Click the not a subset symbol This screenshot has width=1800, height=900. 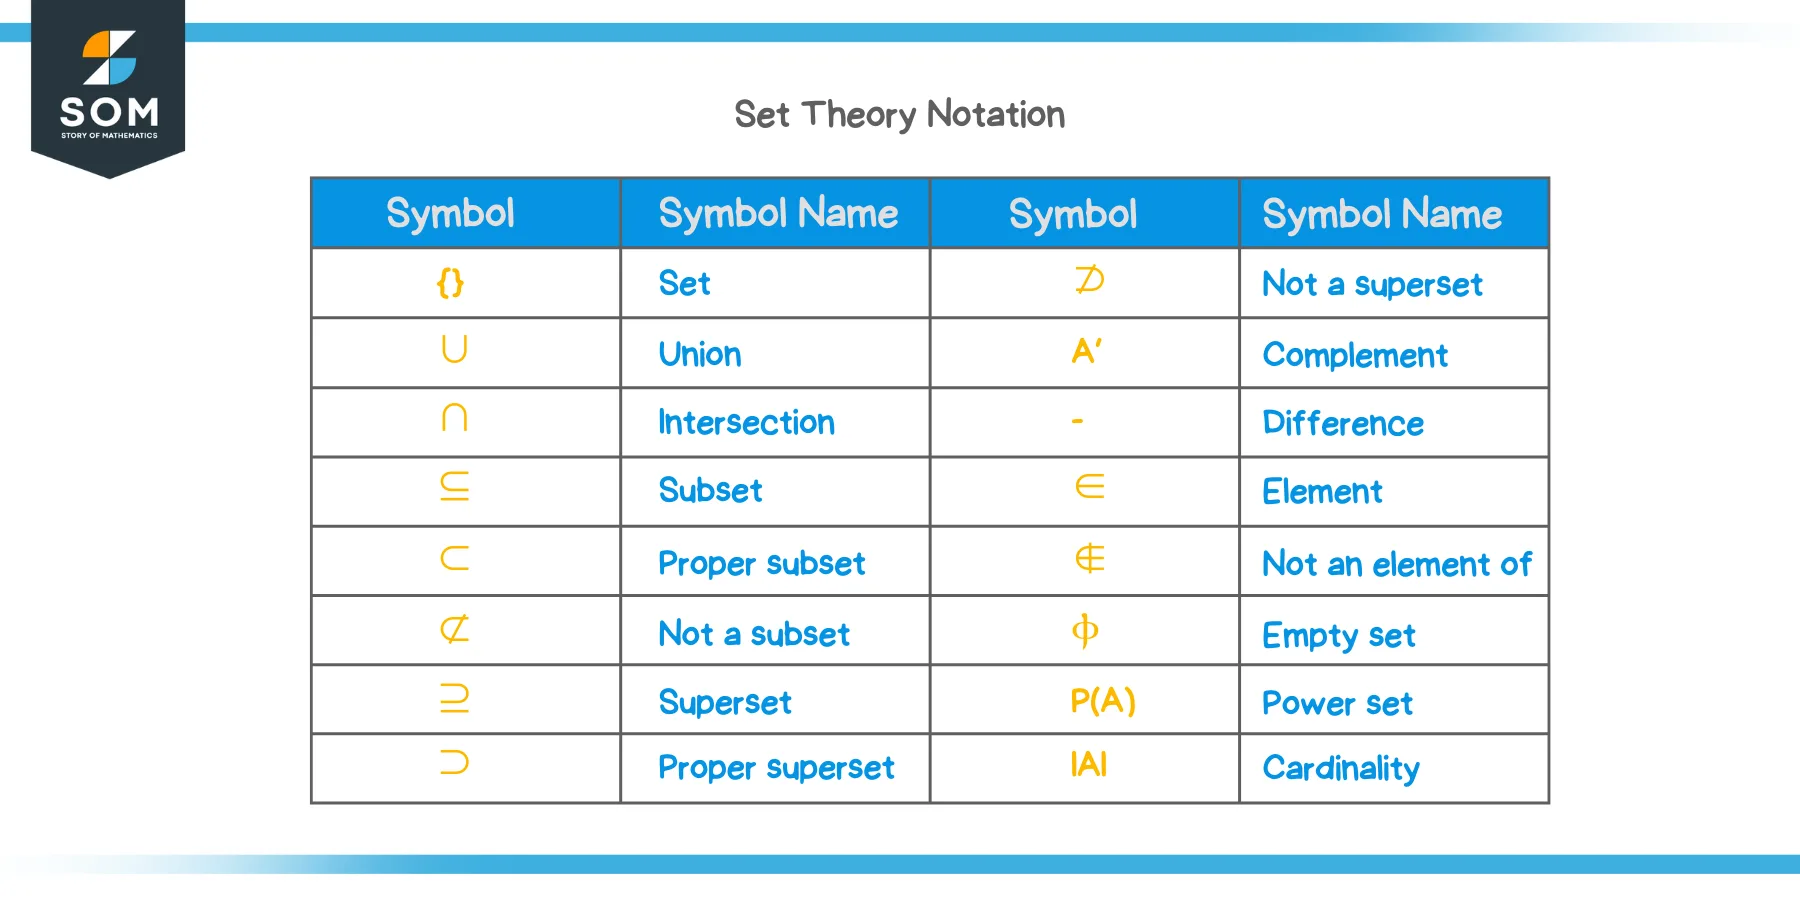coord(454,630)
